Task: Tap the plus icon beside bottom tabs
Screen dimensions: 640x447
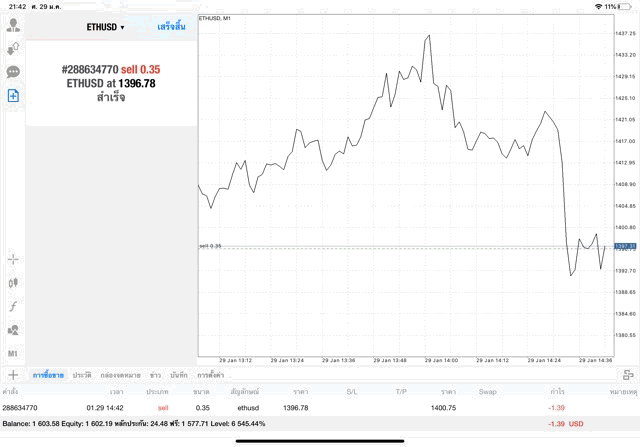Action: pos(13,374)
